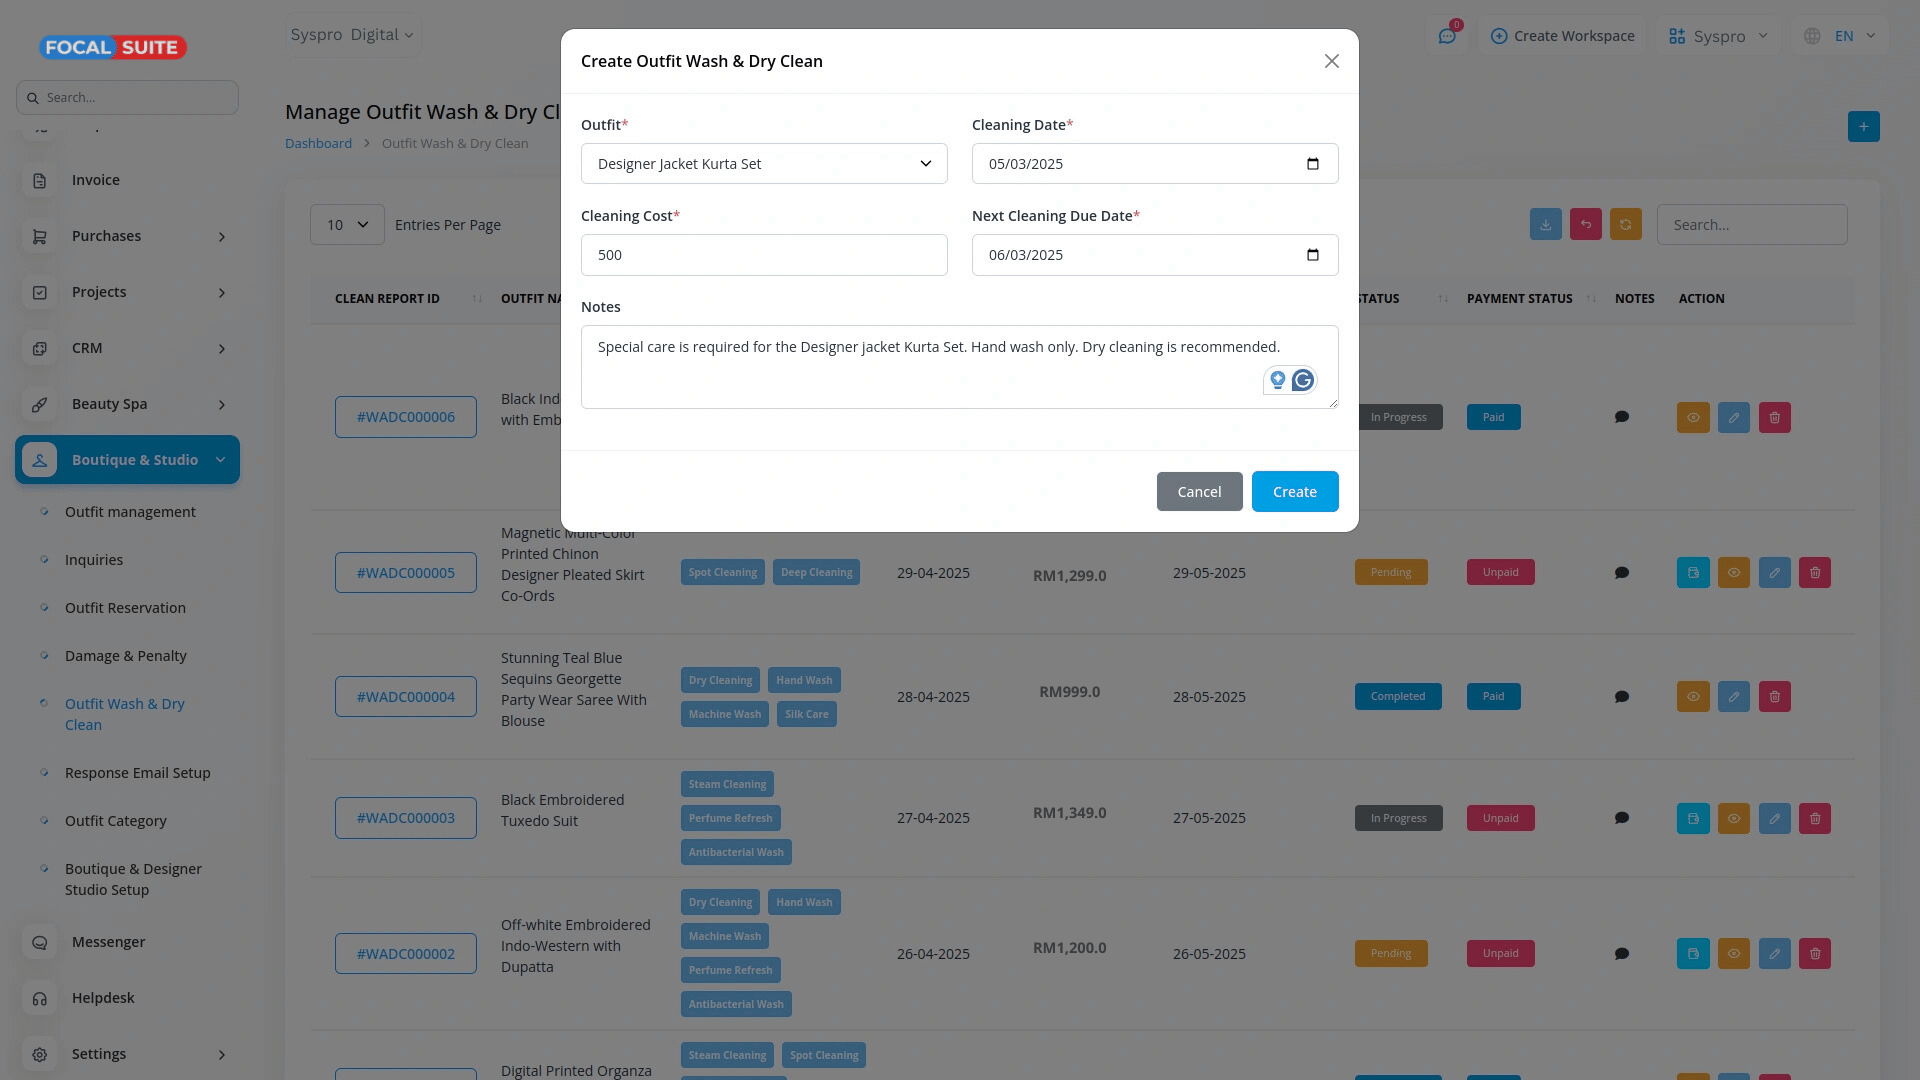Image resolution: width=1920 pixels, height=1080 pixels.
Task: Click the Cancel button
Action: 1199,492
